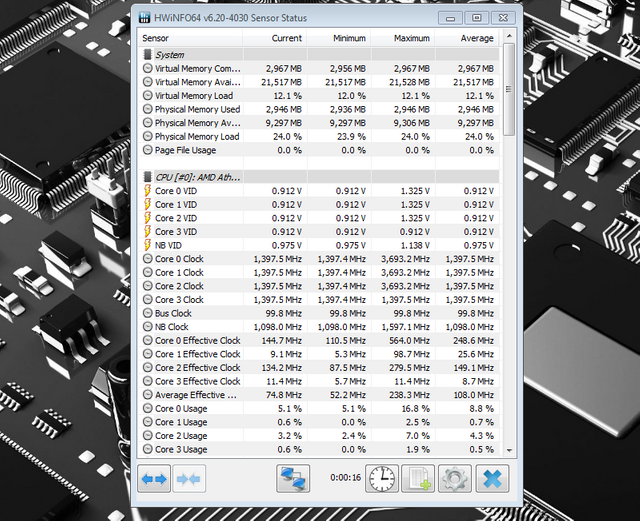Select the Physical Memory Av... row label
640x521 pixels.
click(198, 123)
